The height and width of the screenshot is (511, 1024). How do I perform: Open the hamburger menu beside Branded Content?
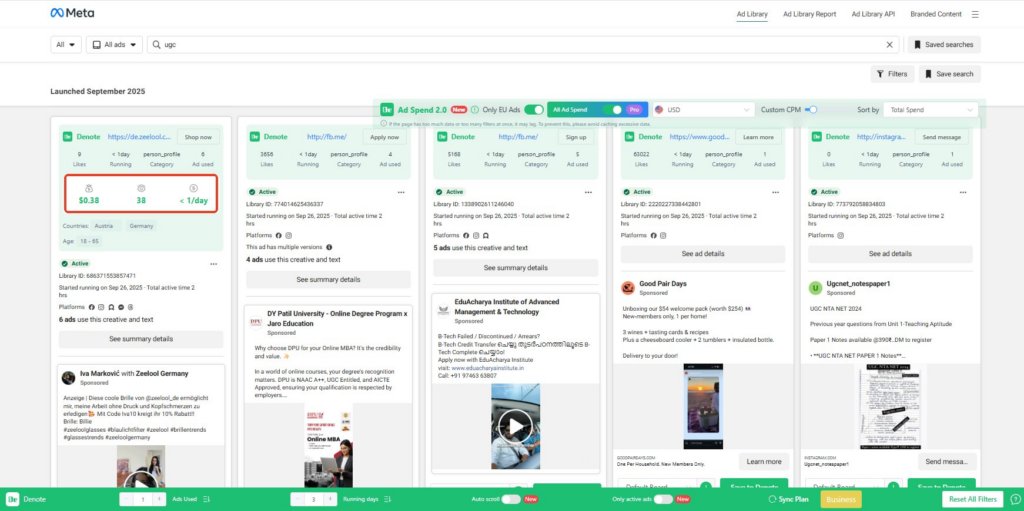975,14
